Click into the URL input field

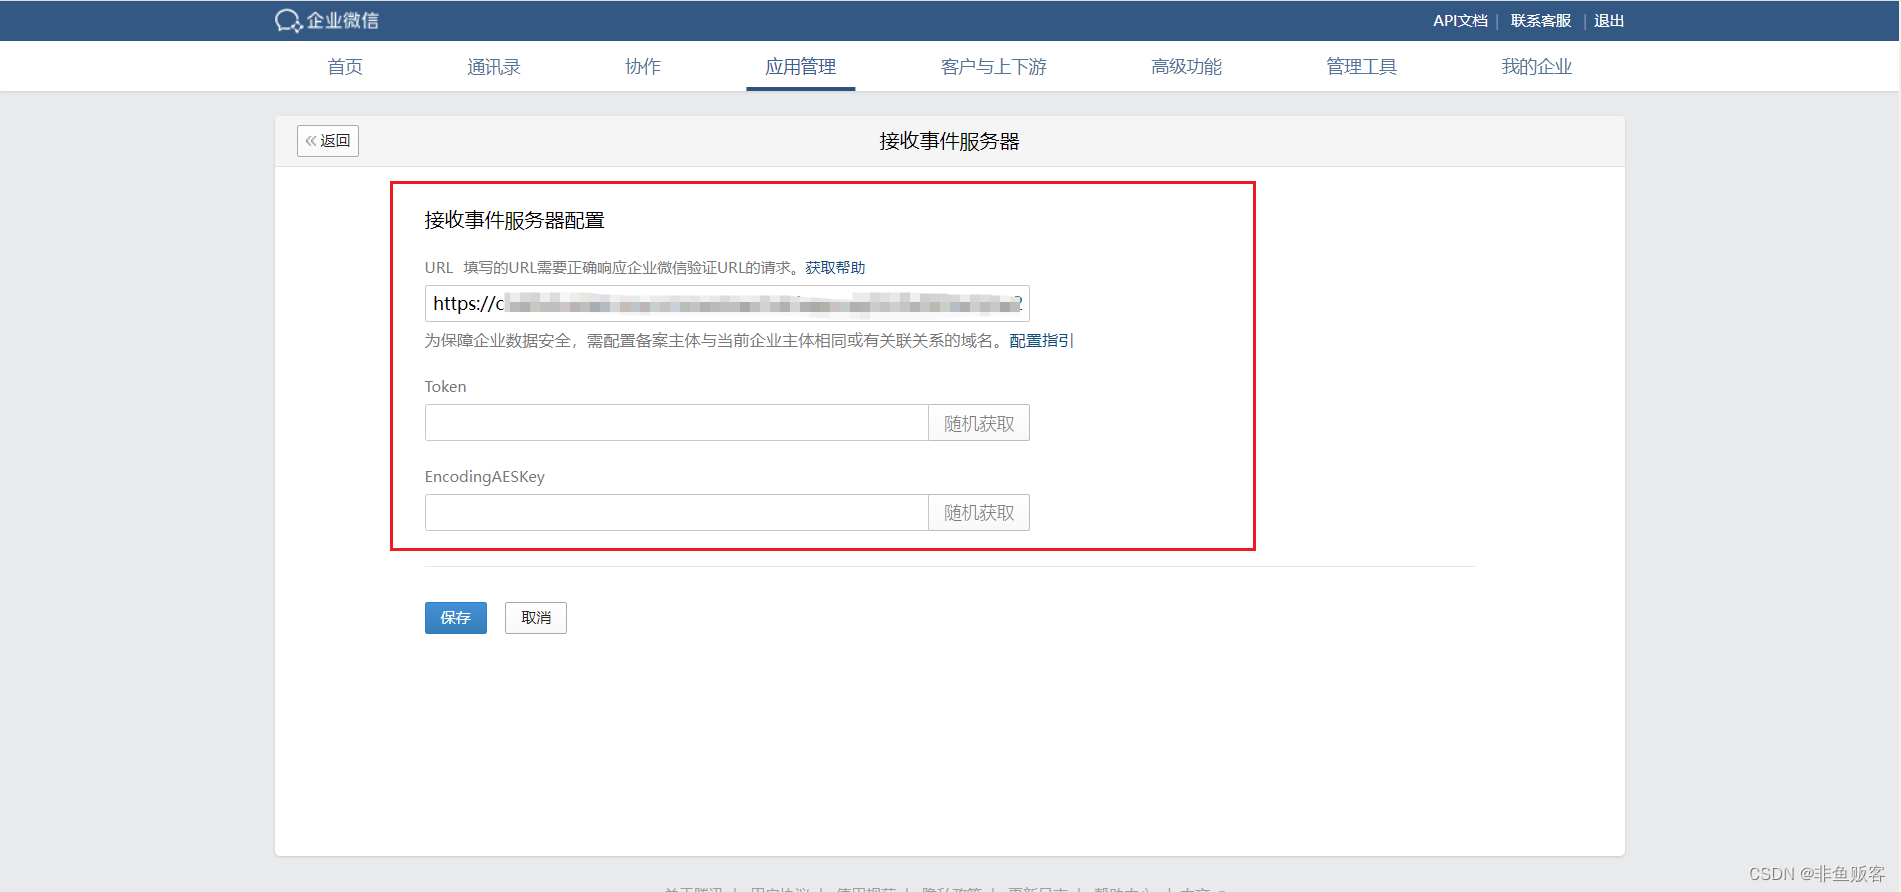pyautogui.click(x=727, y=304)
